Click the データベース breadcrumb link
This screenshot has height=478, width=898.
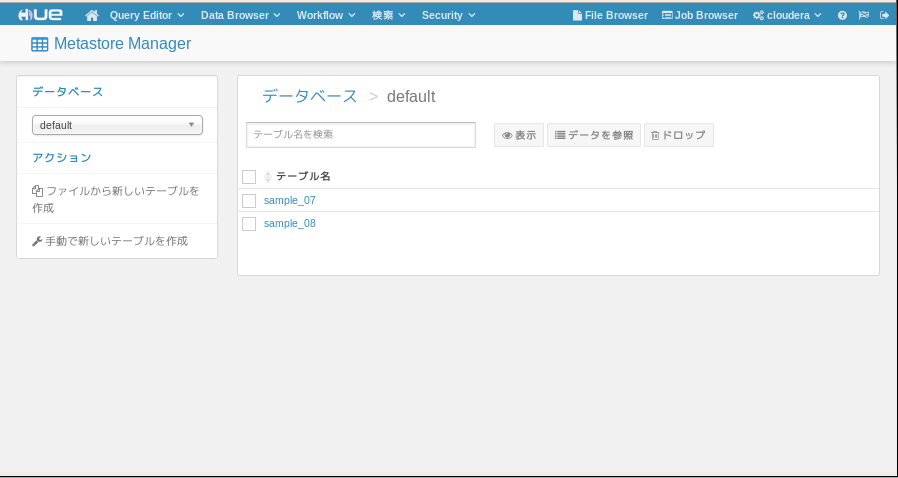310,96
